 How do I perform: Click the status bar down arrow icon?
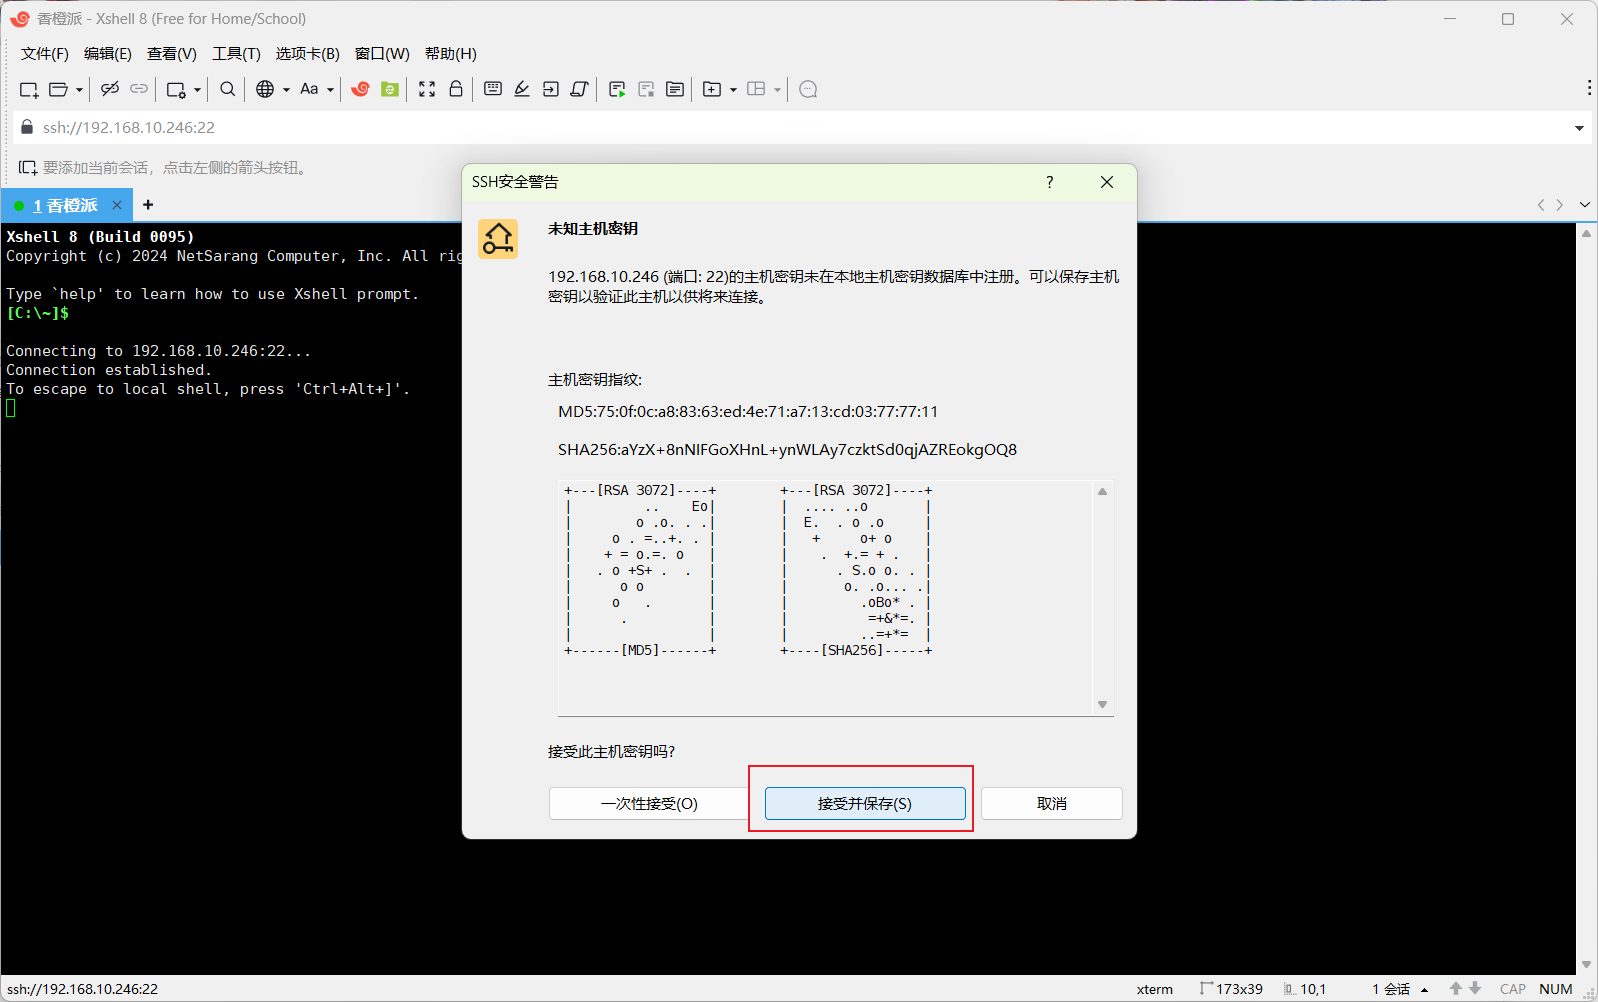(x=1475, y=989)
